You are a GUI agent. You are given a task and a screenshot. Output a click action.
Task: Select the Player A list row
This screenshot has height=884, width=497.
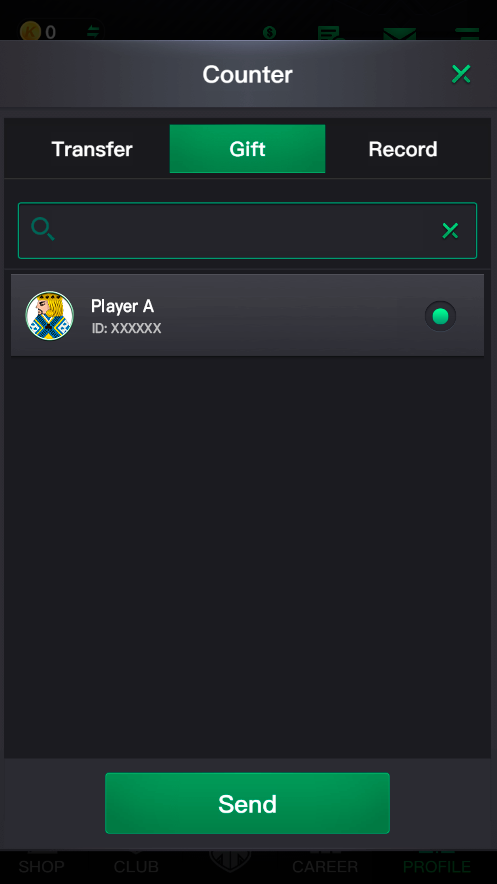point(247,315)
